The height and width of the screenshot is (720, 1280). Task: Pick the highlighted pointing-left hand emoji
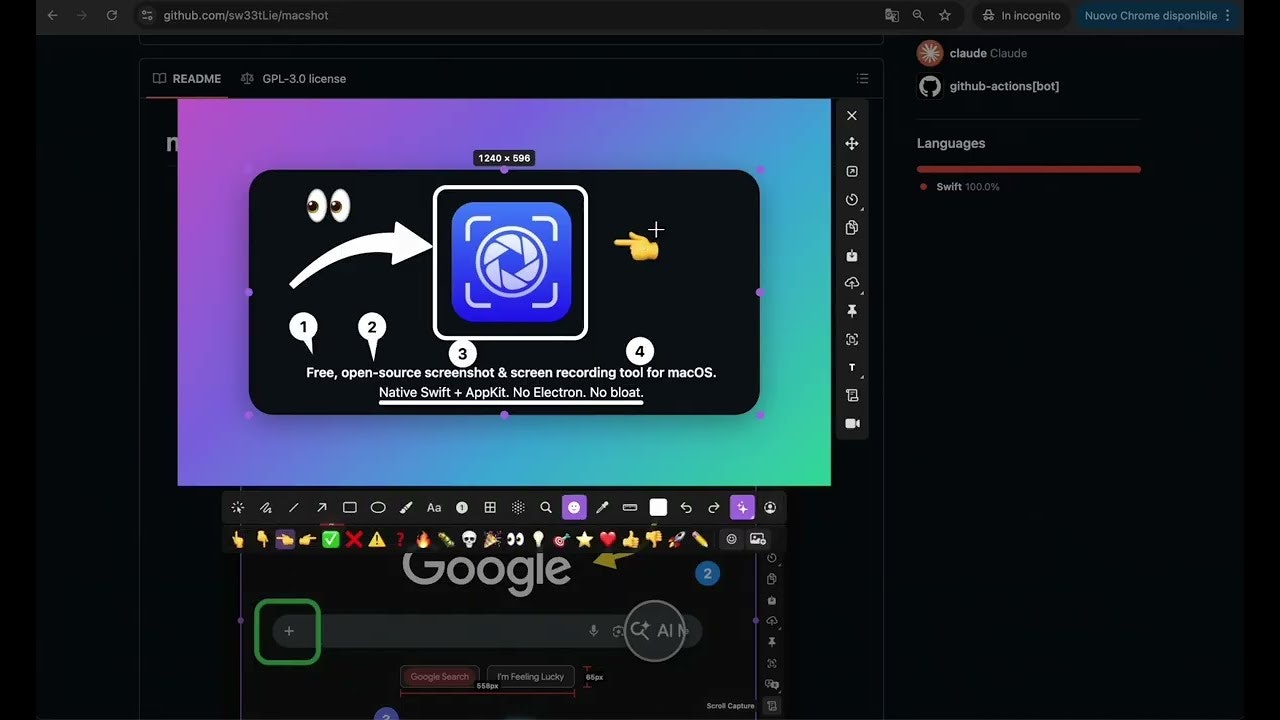(x=285, y=539)
